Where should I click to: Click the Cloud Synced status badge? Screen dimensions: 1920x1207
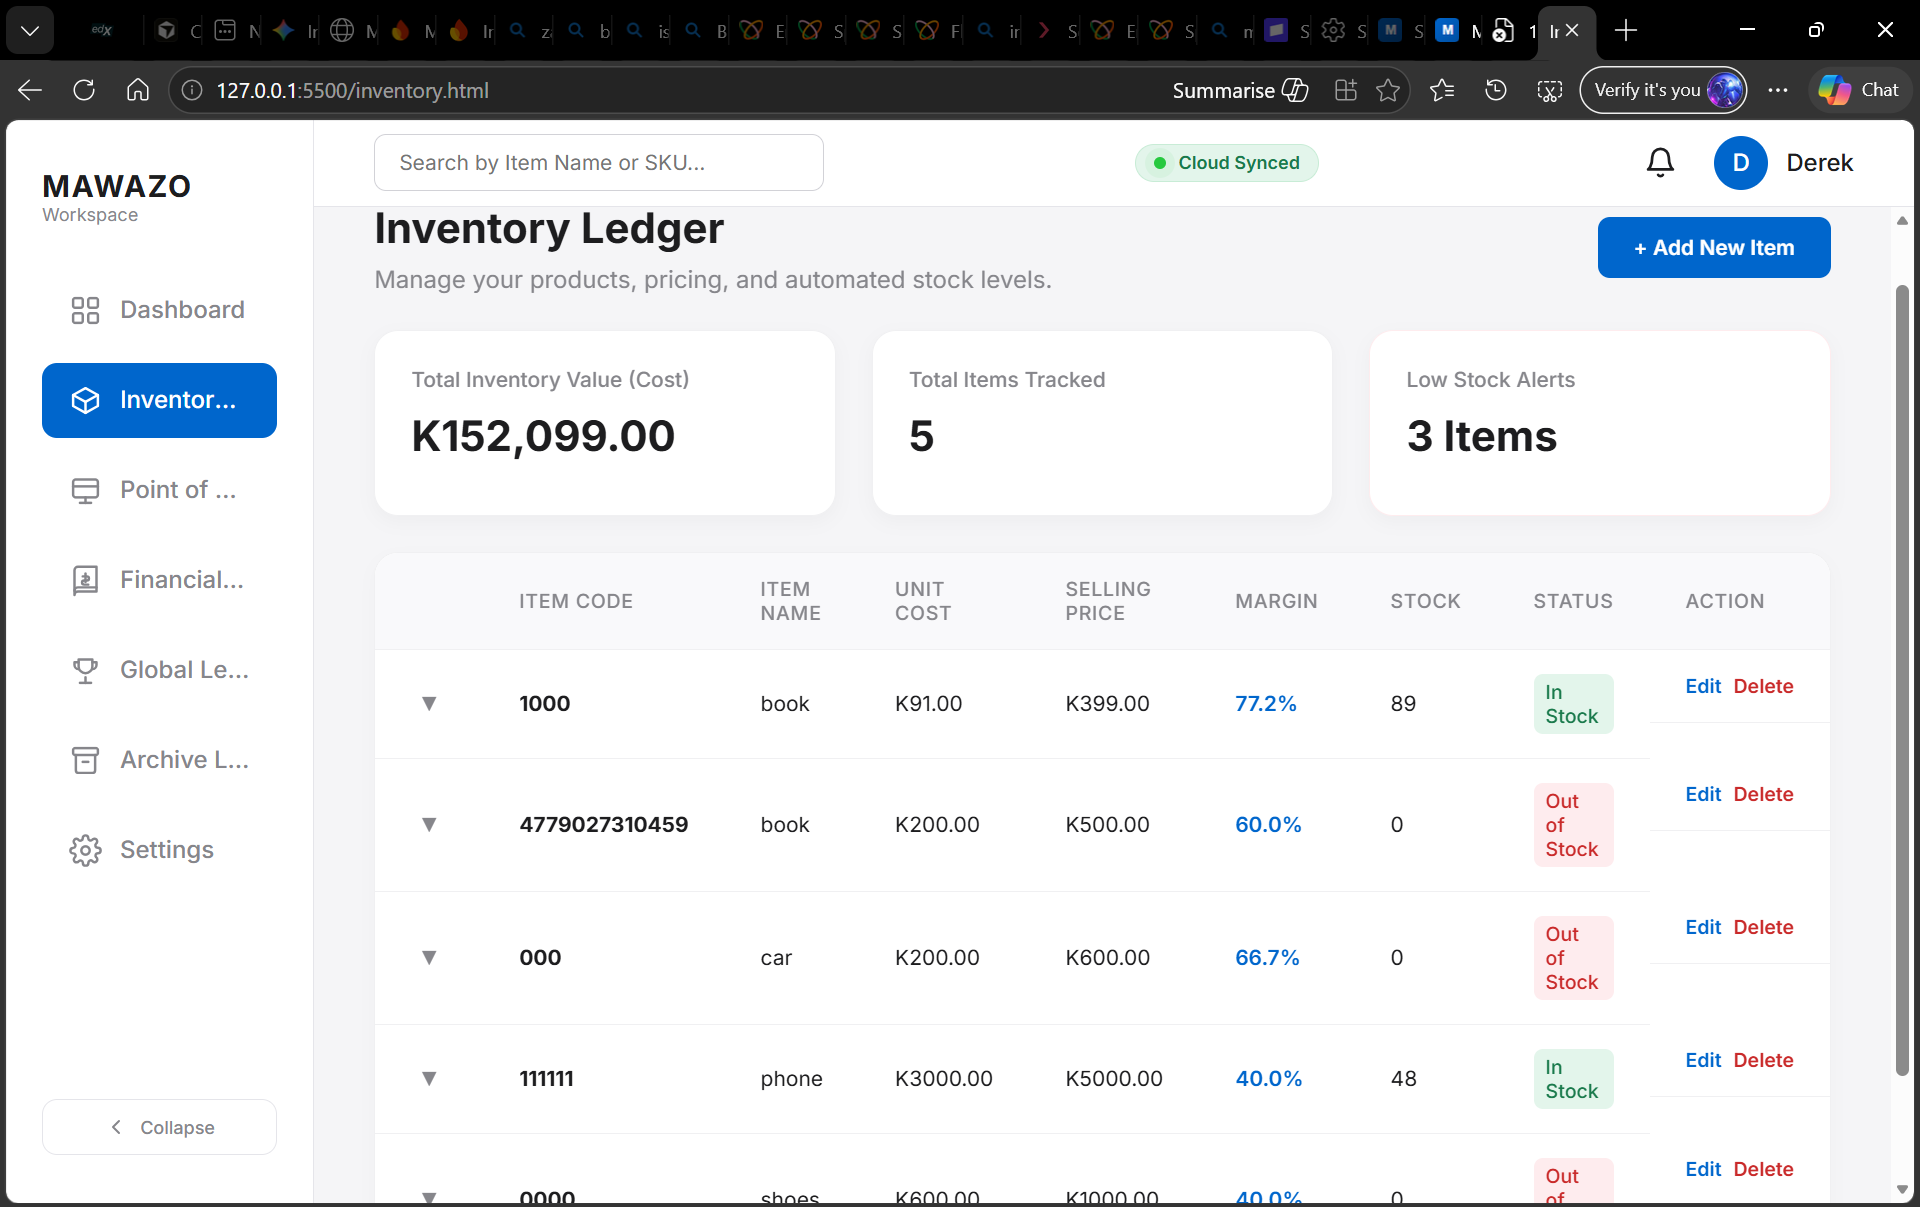(x=1226, y=163)
